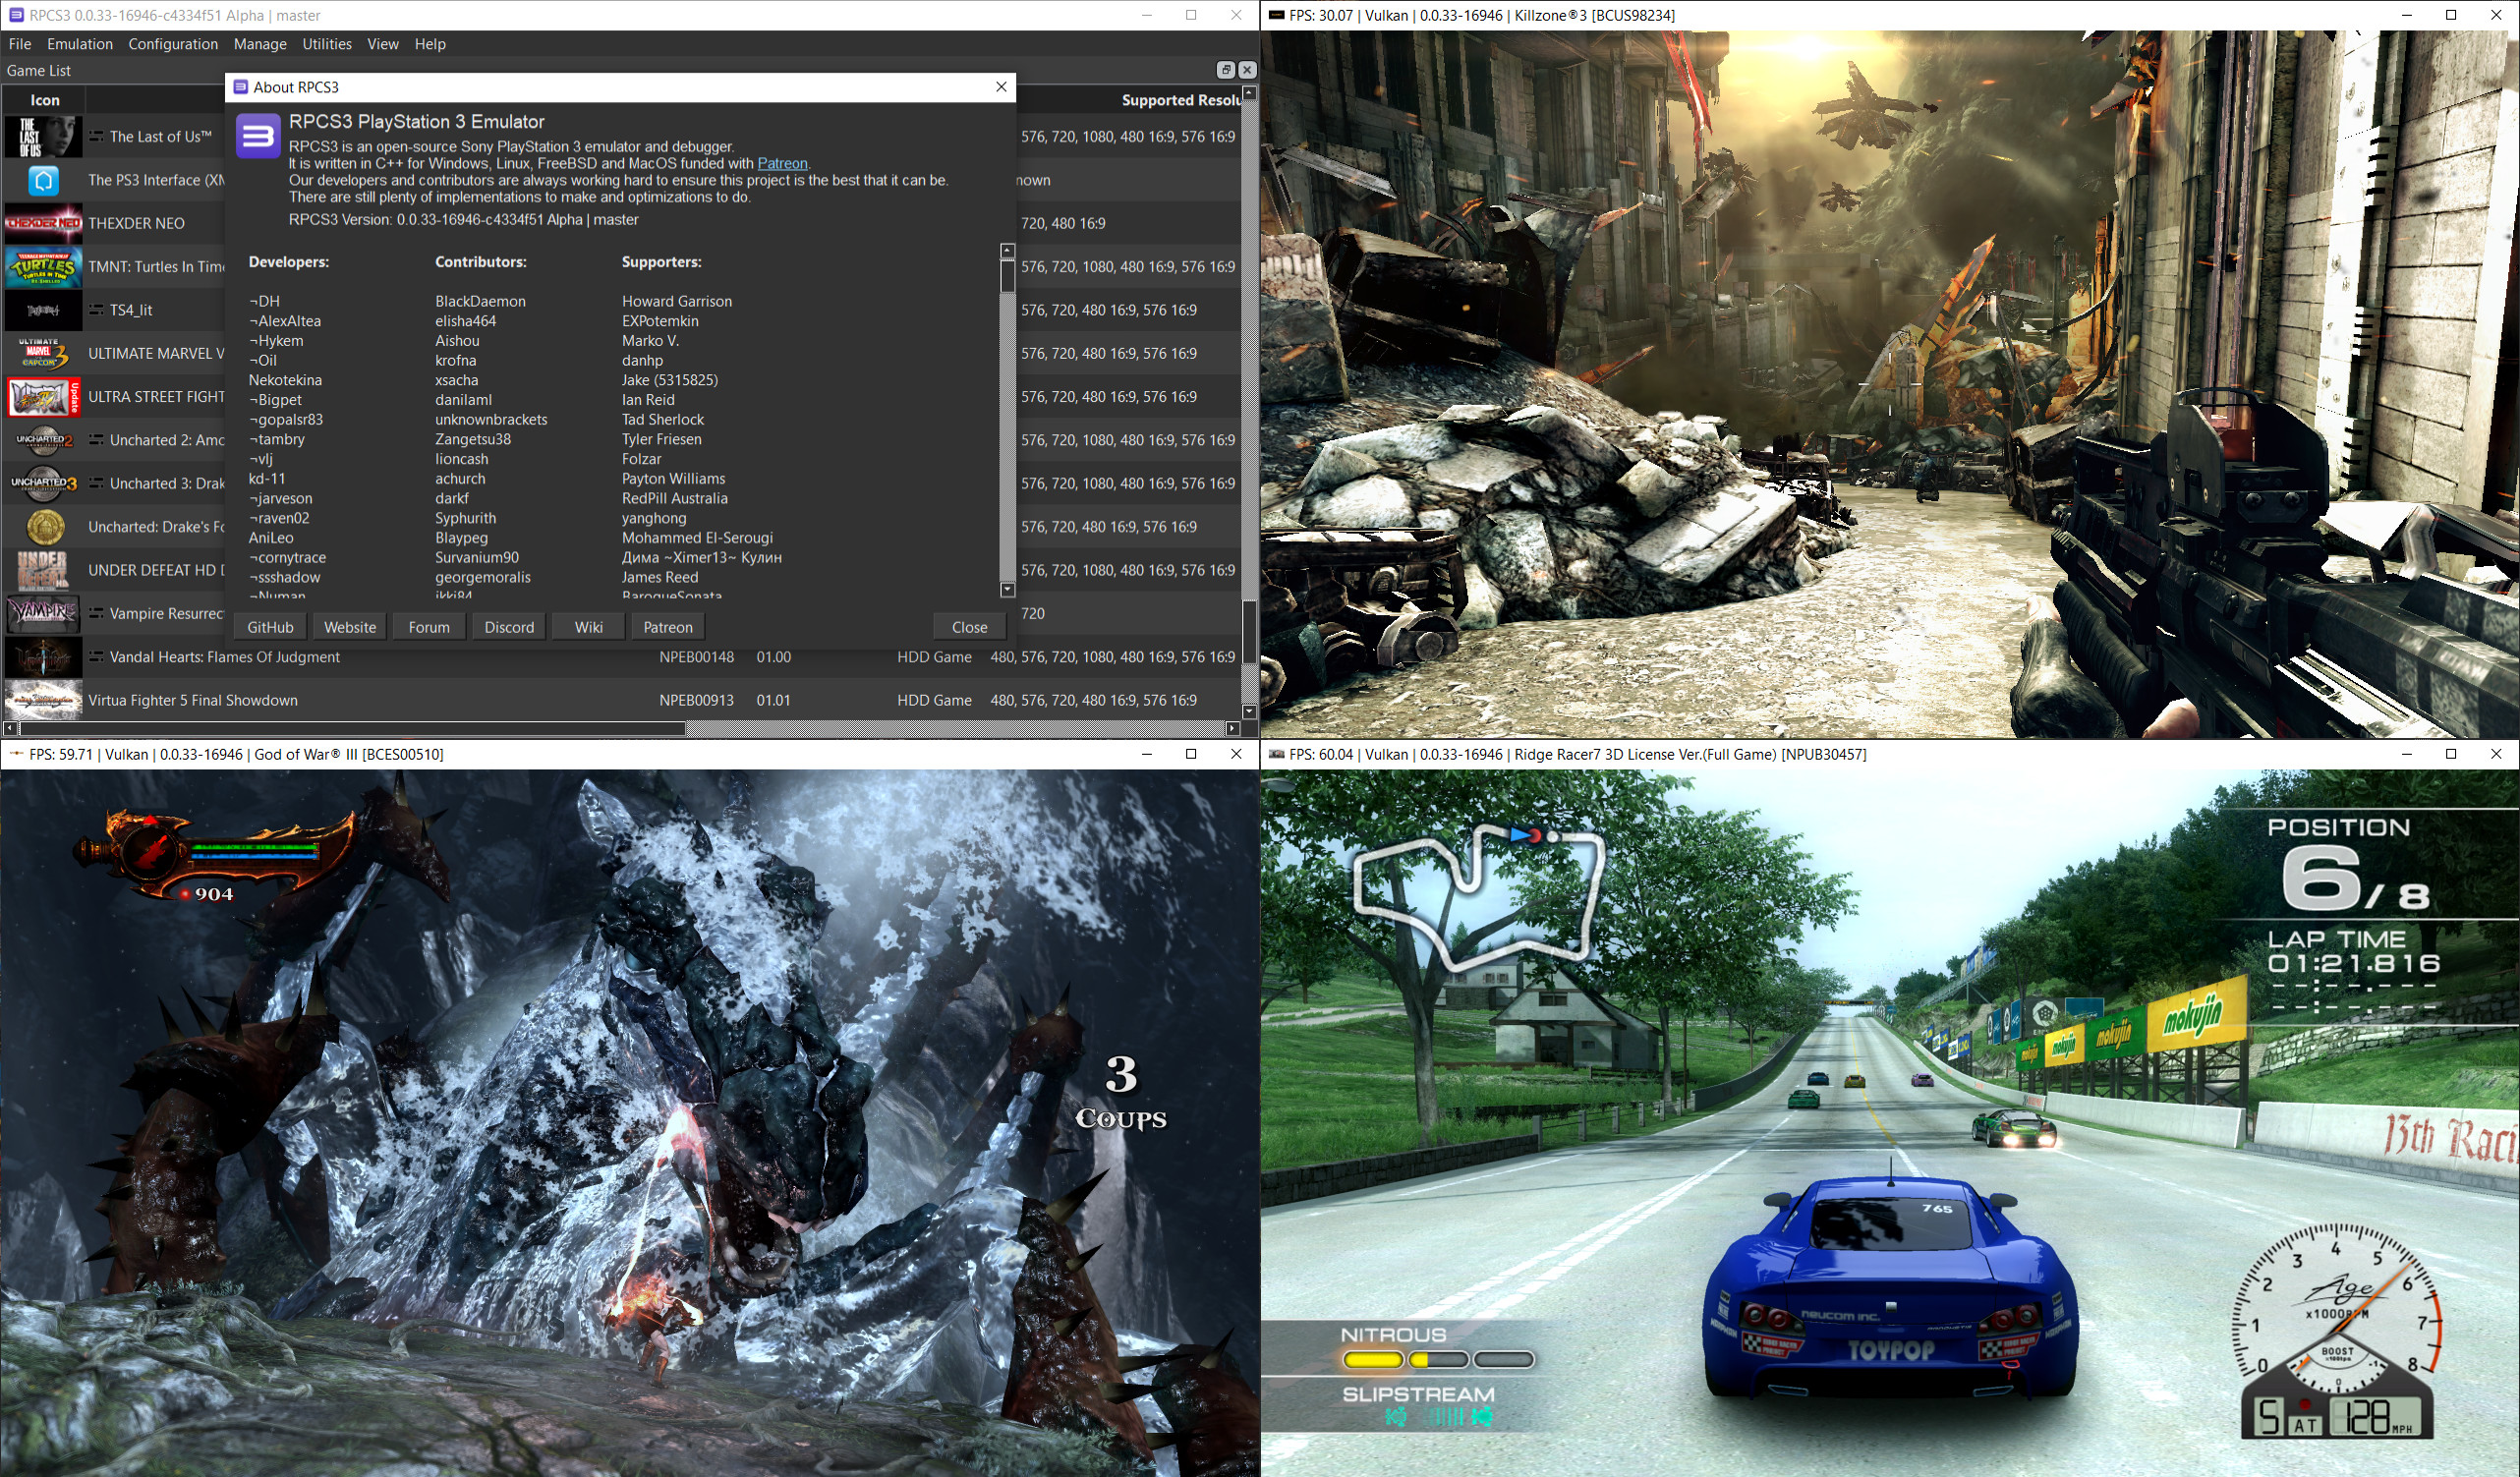Click the Discord button
The image size is (2520, 1477).
(509, 627)
